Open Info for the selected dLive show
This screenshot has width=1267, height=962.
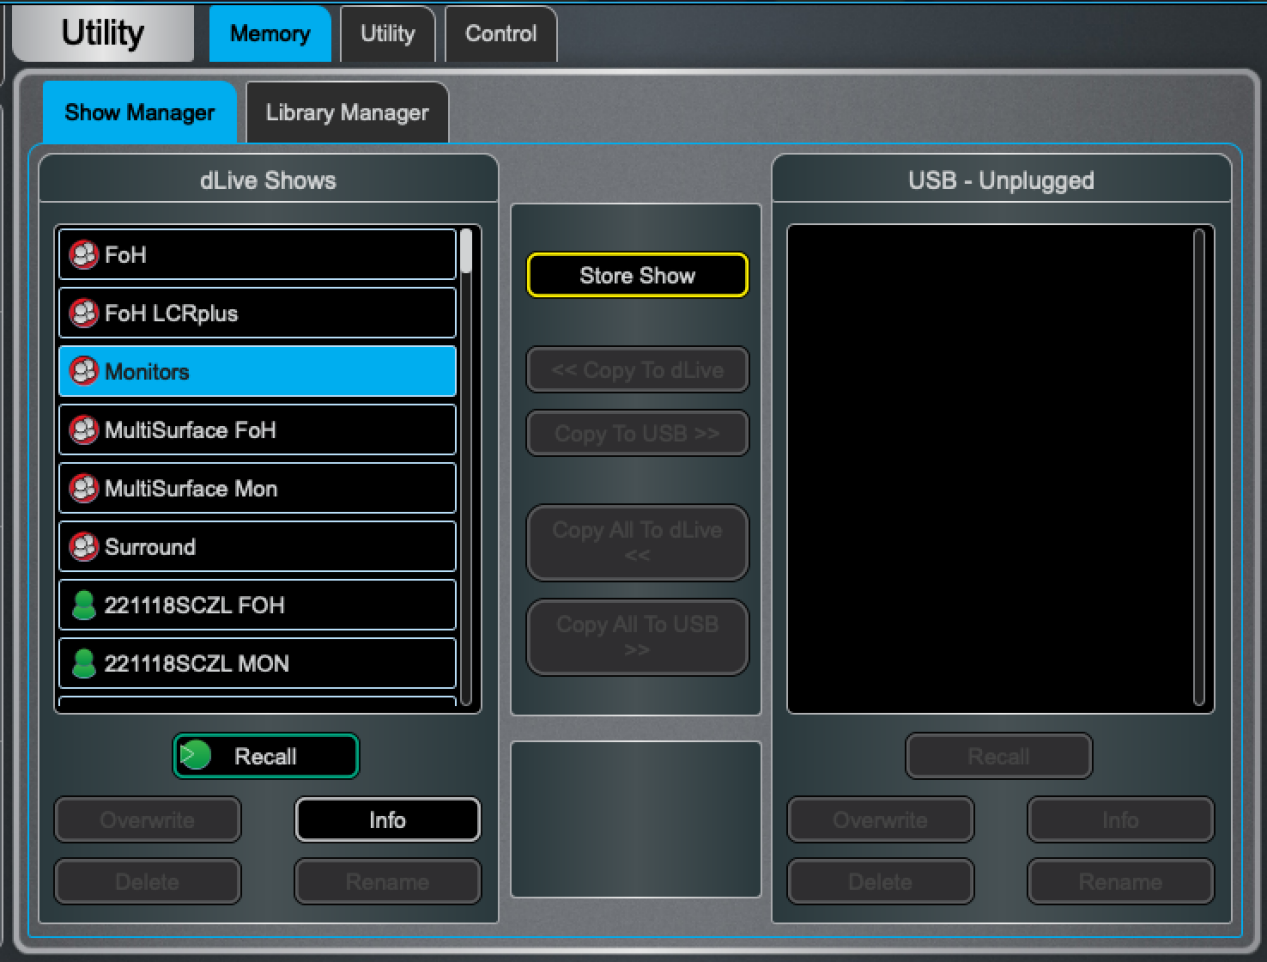tap(387, 820)
